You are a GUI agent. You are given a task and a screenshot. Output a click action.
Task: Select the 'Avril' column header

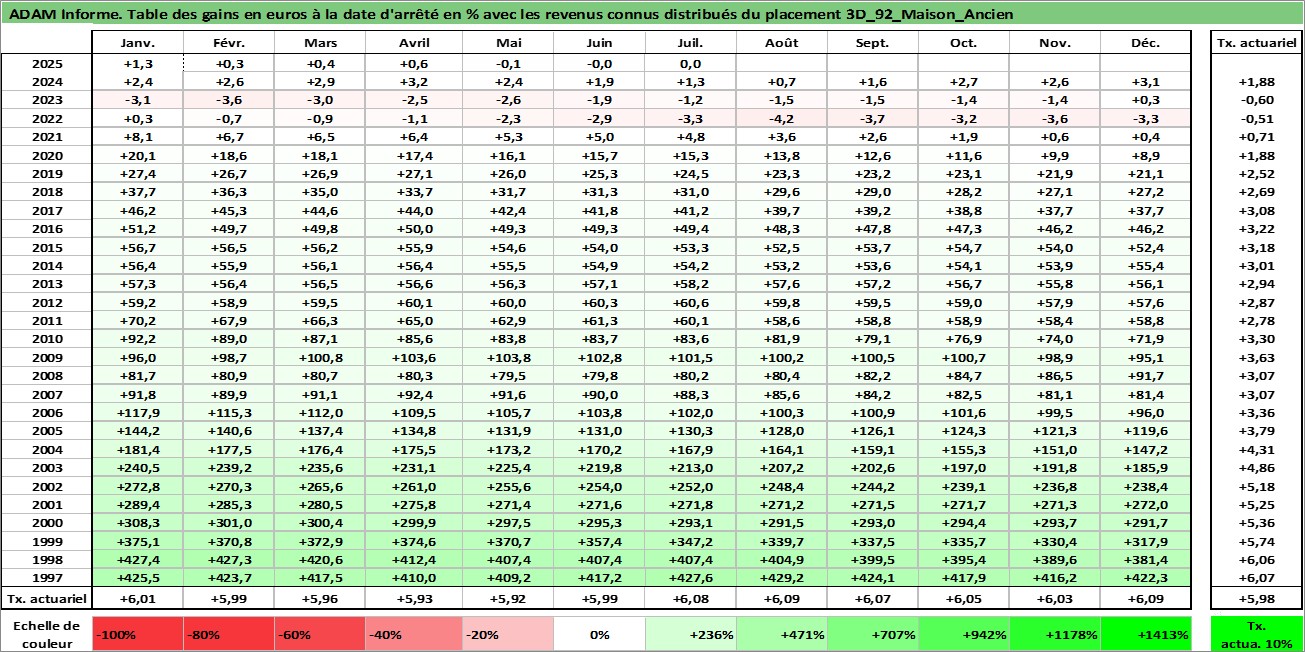[x=414, y=43]
